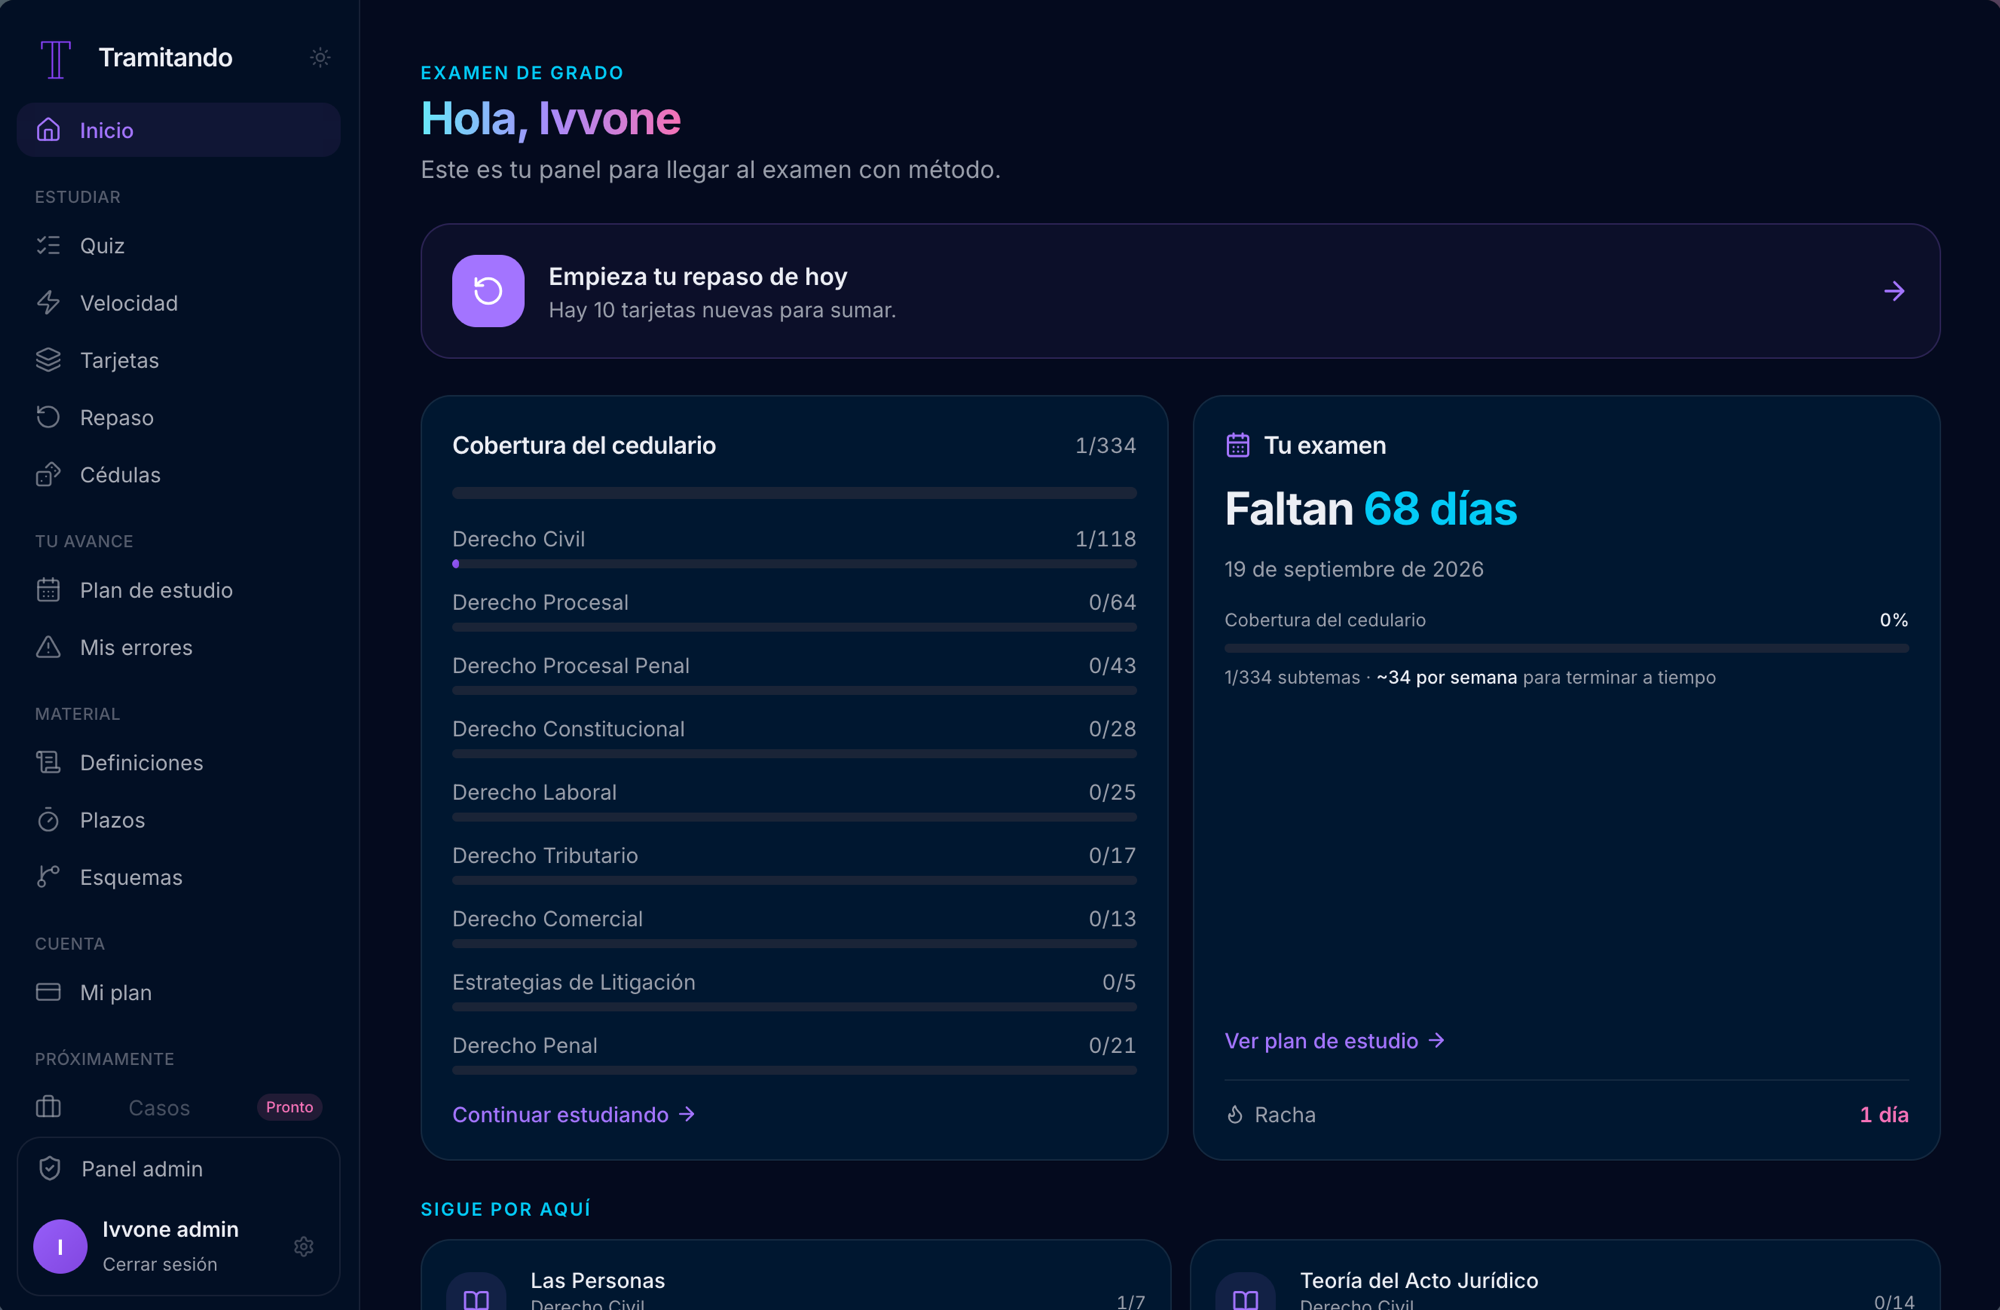2000x1310 pixels.
Task: Open Quiz from the sidebar
Action: coord(179,245)
